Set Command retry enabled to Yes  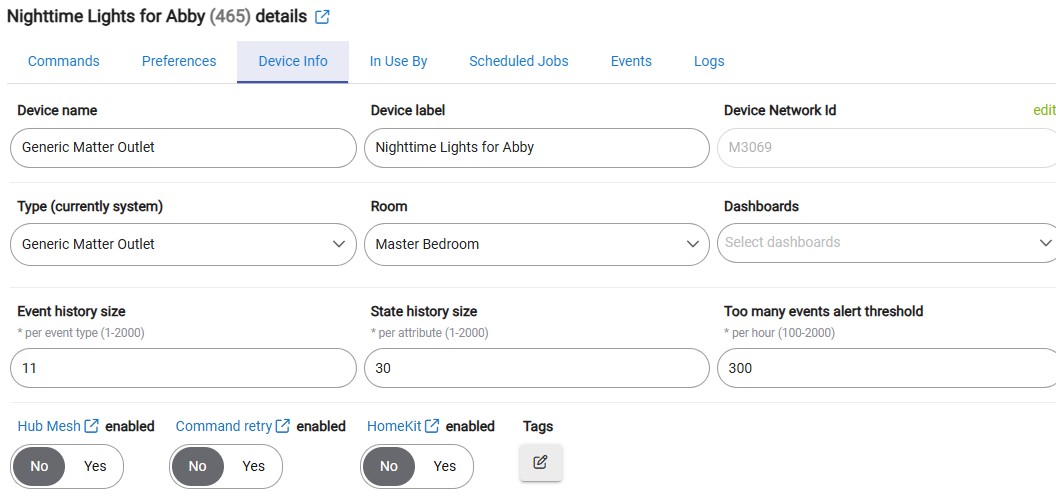pos(253,466)
